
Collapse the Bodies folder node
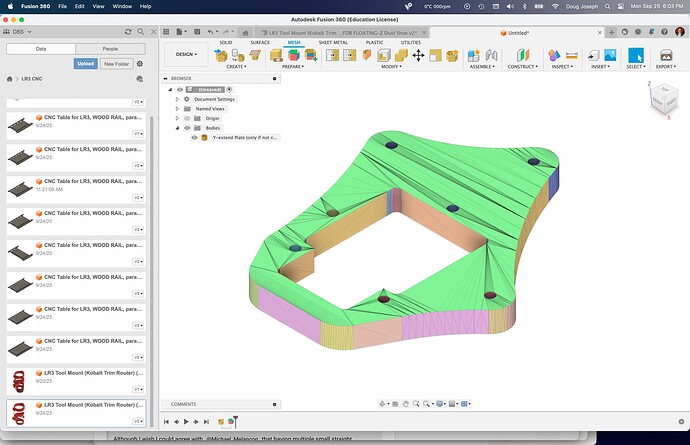point(177,128)
